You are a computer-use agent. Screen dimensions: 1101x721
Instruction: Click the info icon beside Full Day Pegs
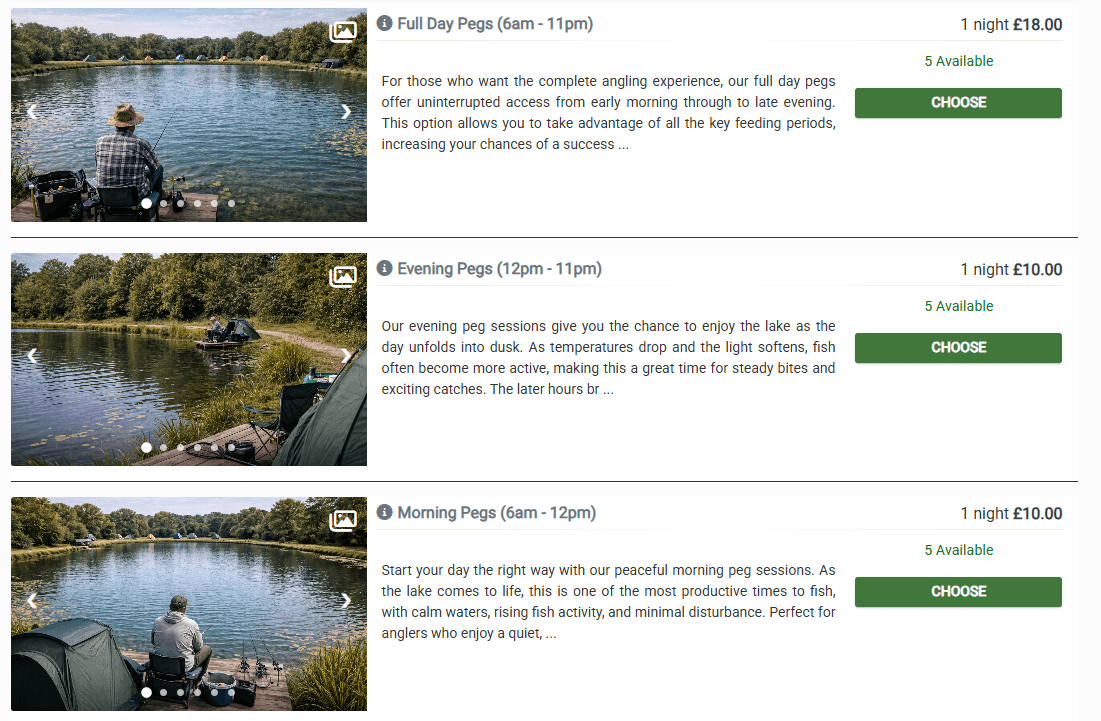pyautogui.click(x=384, y=23)
